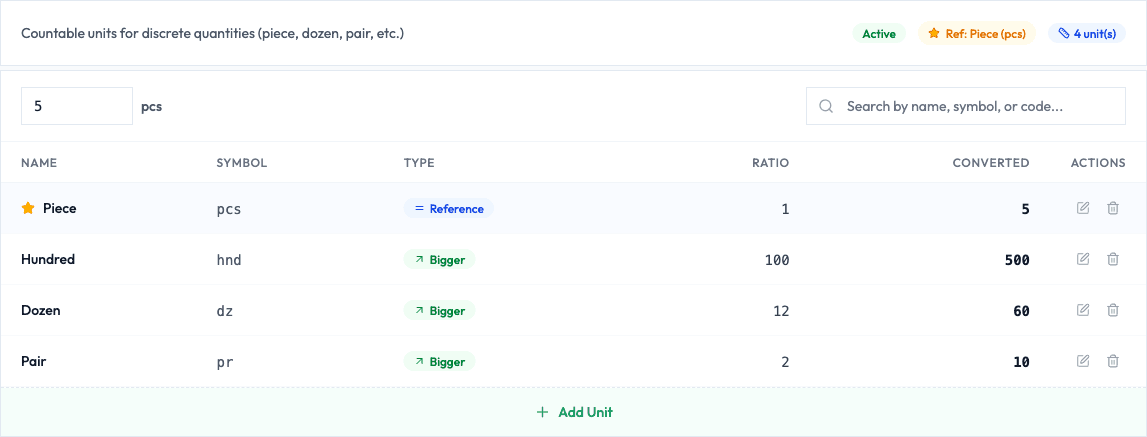Image resolution: width=1147 pixels, height=437 pixels.
Task: Click the Ref: Piece (pcs) badge
Action: (x=977, y=34)
